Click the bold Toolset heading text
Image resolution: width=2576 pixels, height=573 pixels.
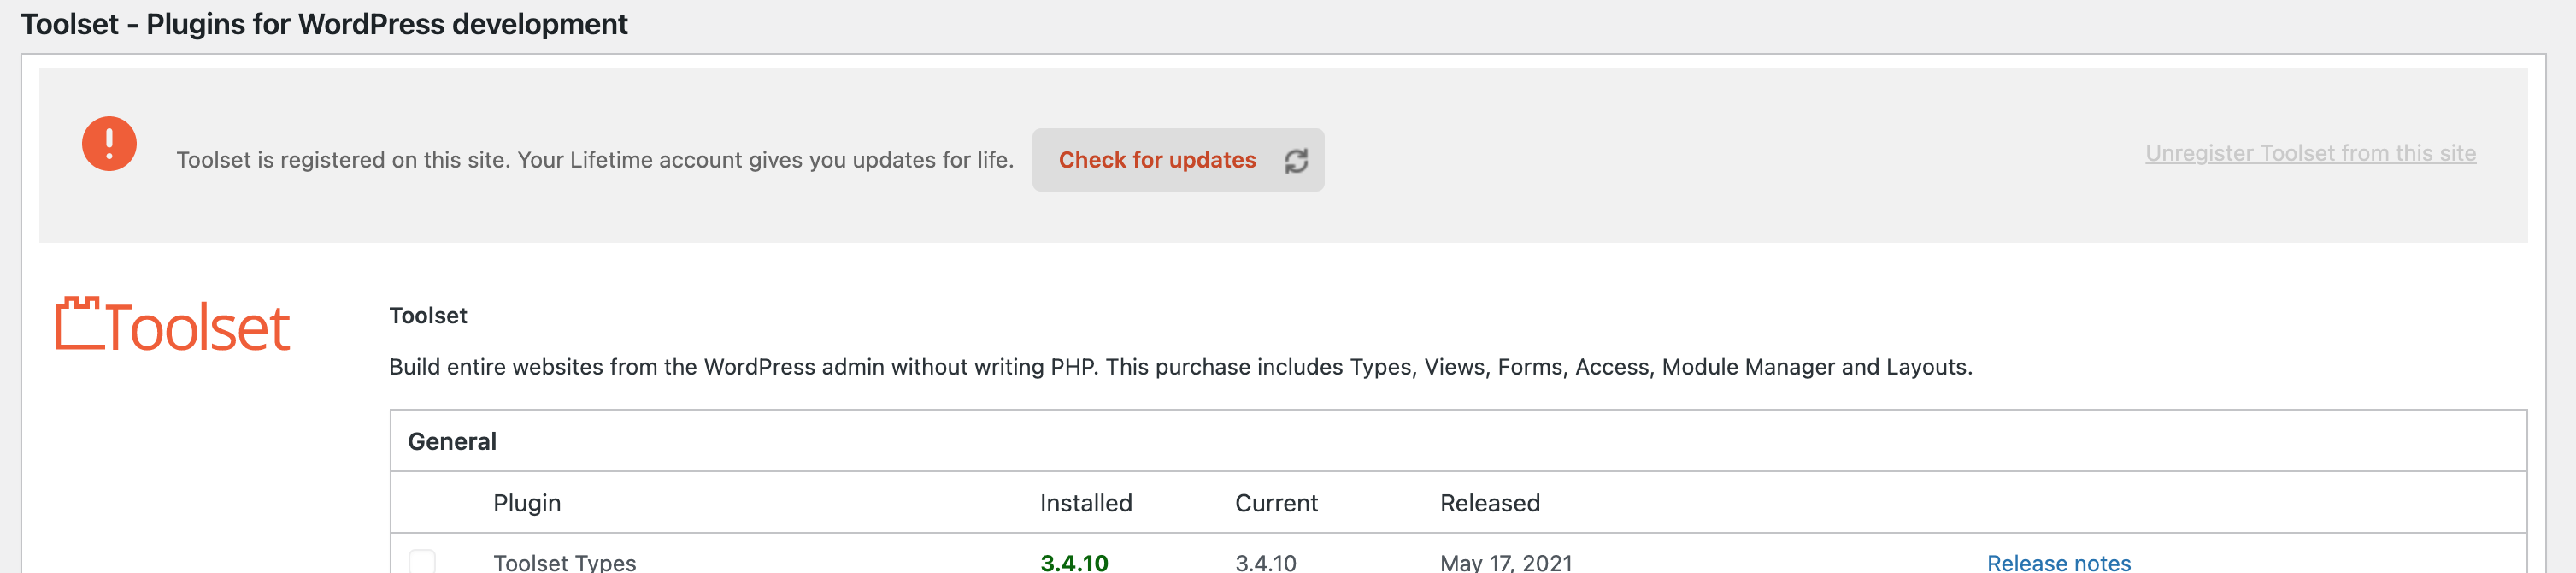click(428, 315)
